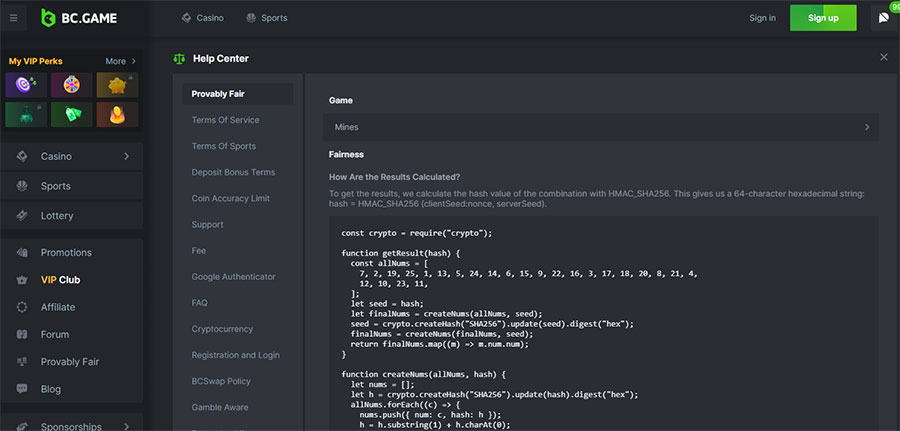Open the hamburger menu icon
This screenshot has height=431, width=900.
14,18
